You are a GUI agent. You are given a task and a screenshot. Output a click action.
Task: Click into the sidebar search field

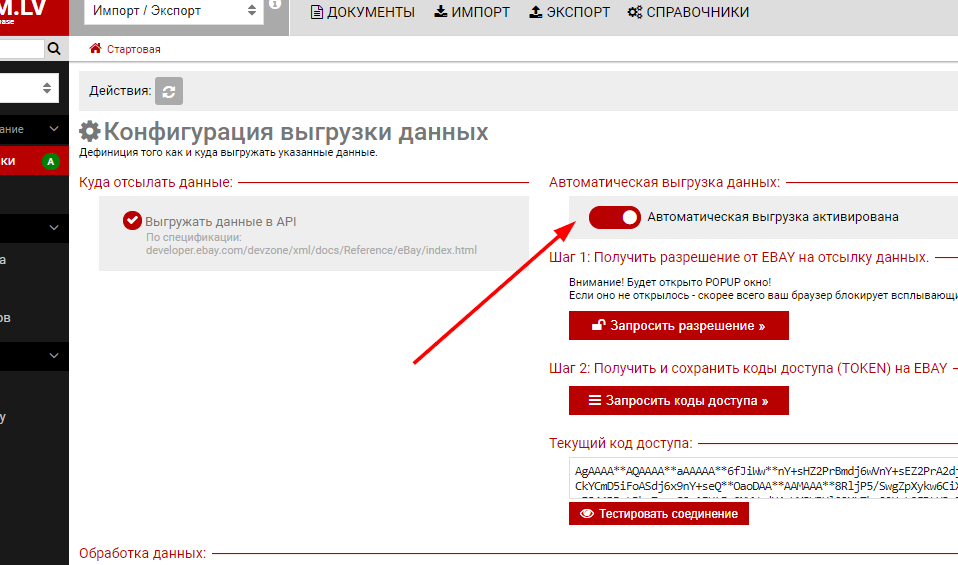tap(20, 48)
